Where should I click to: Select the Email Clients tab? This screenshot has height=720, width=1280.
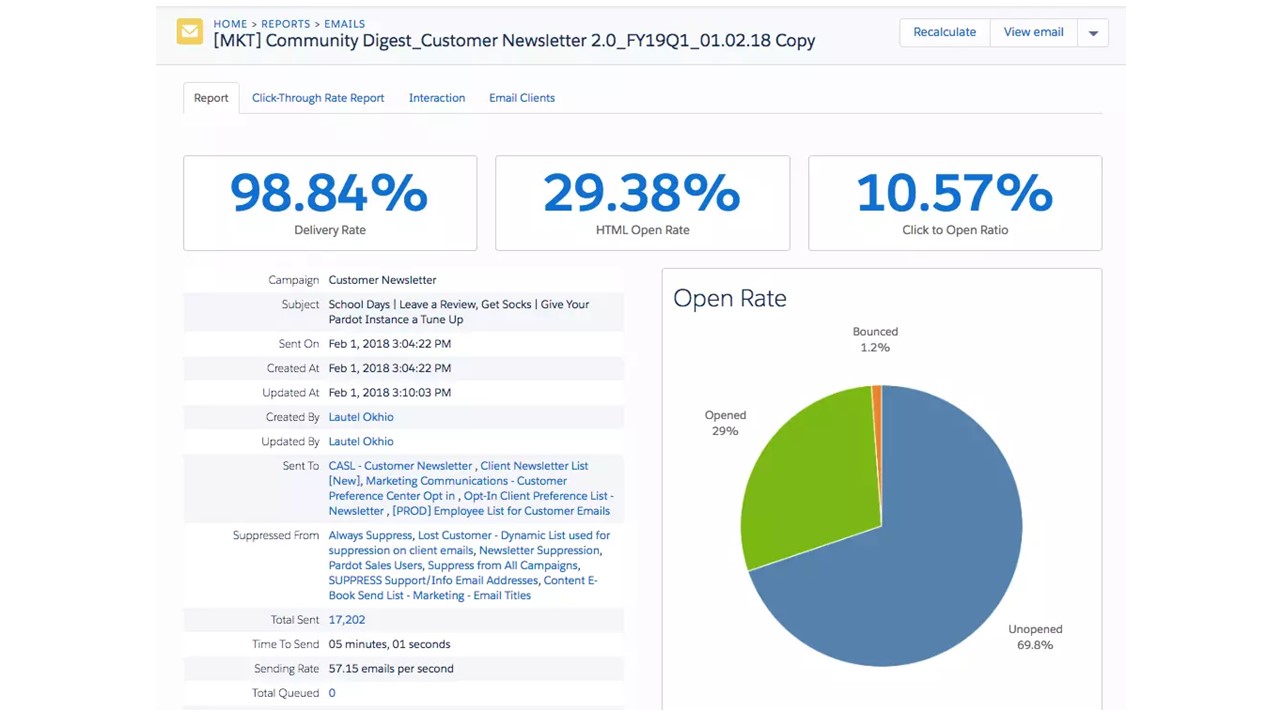tap(521, 97)
